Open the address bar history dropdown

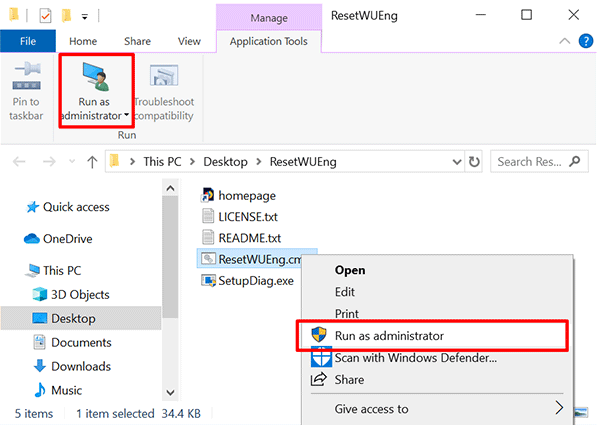pos(457,162)
